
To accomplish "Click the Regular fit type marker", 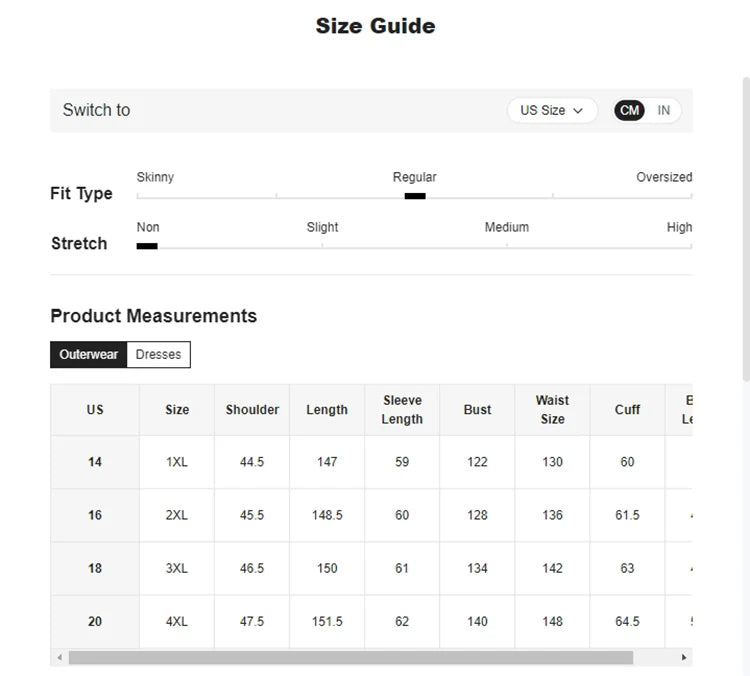I will 415,196.
